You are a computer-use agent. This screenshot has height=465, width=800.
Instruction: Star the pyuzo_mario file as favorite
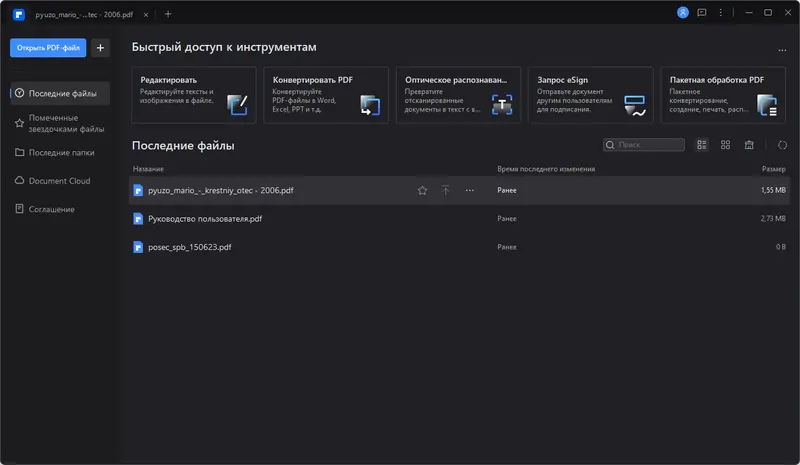pyautogui.click(x=422, y=190)
